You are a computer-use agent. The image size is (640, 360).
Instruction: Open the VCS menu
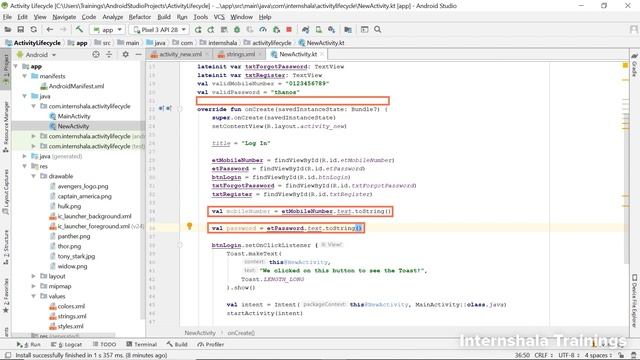pos(219,17)
